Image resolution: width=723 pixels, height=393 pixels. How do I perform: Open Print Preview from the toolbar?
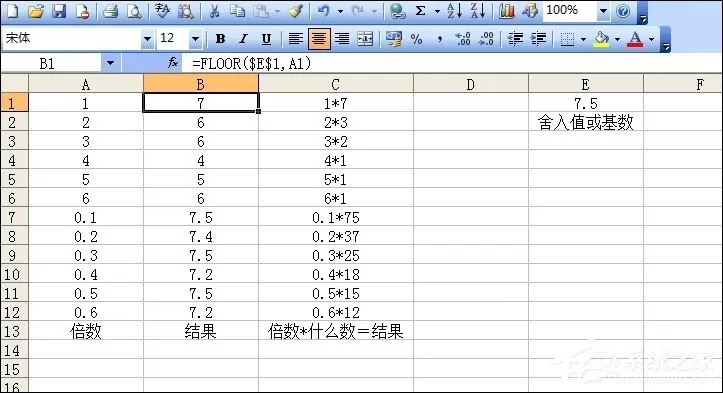134,11
